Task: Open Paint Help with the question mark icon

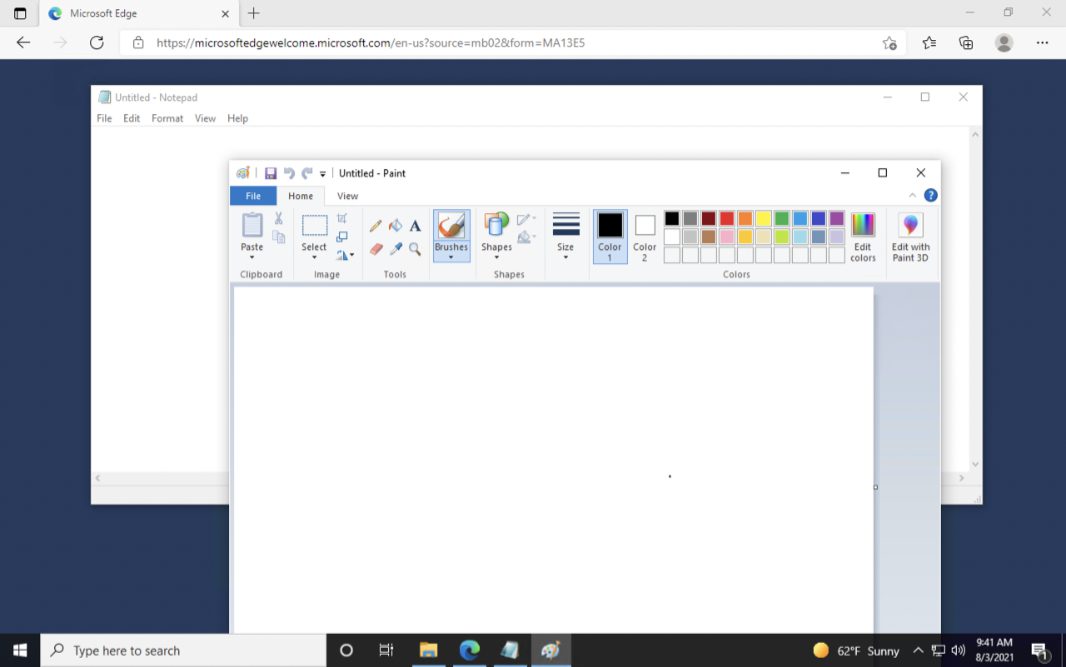Action: pos(930,196)
